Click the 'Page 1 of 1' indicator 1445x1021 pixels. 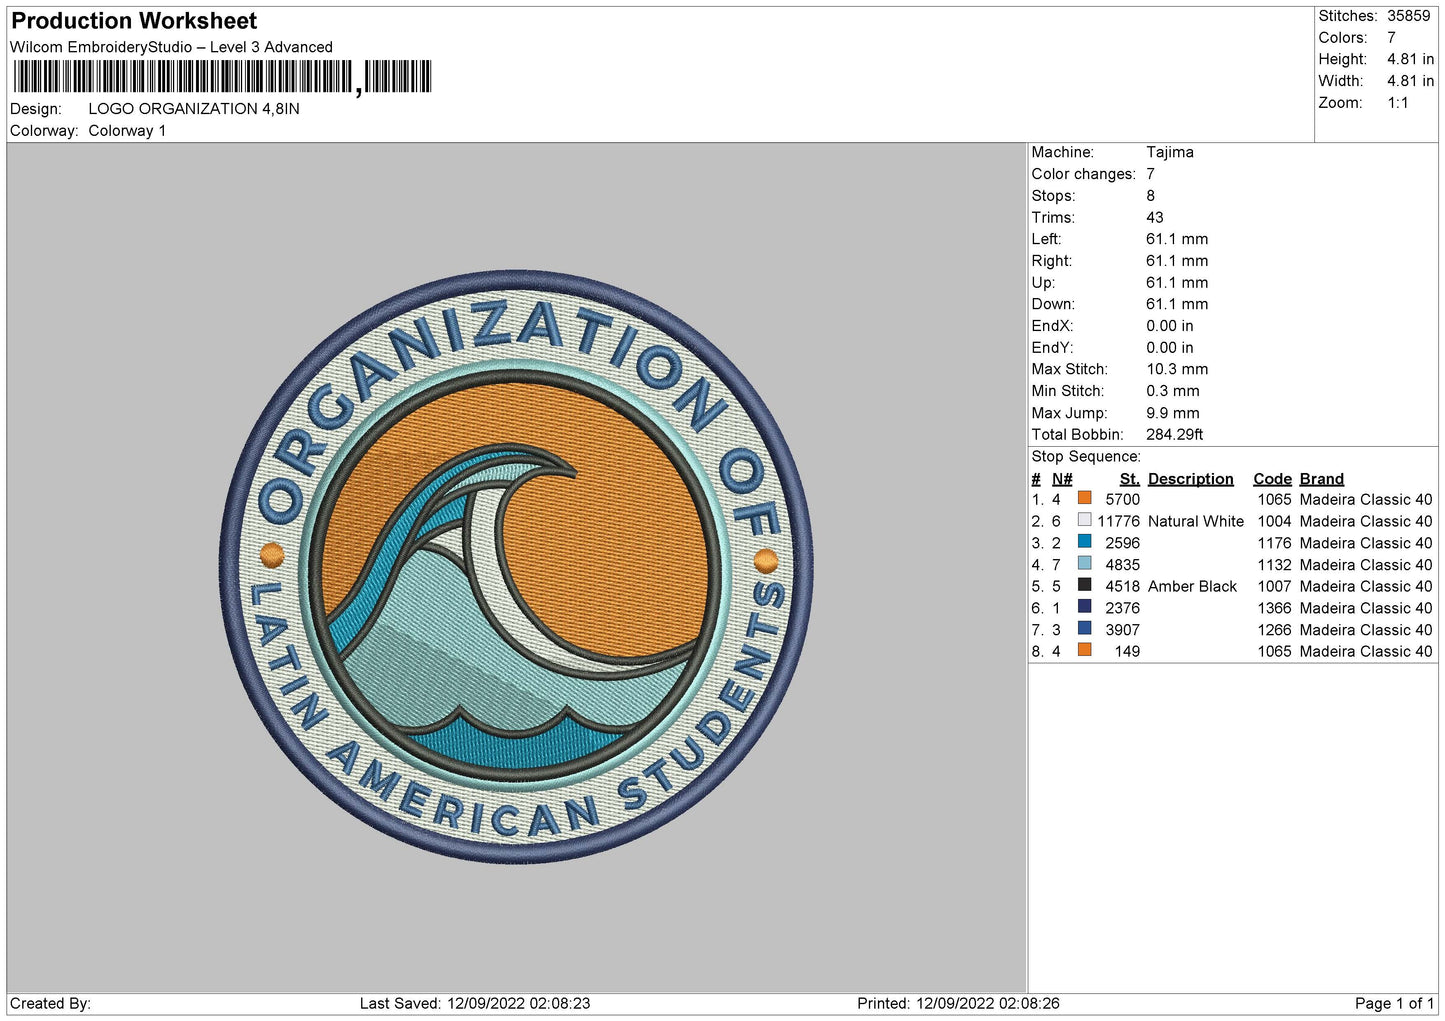coord(1394,1003)
